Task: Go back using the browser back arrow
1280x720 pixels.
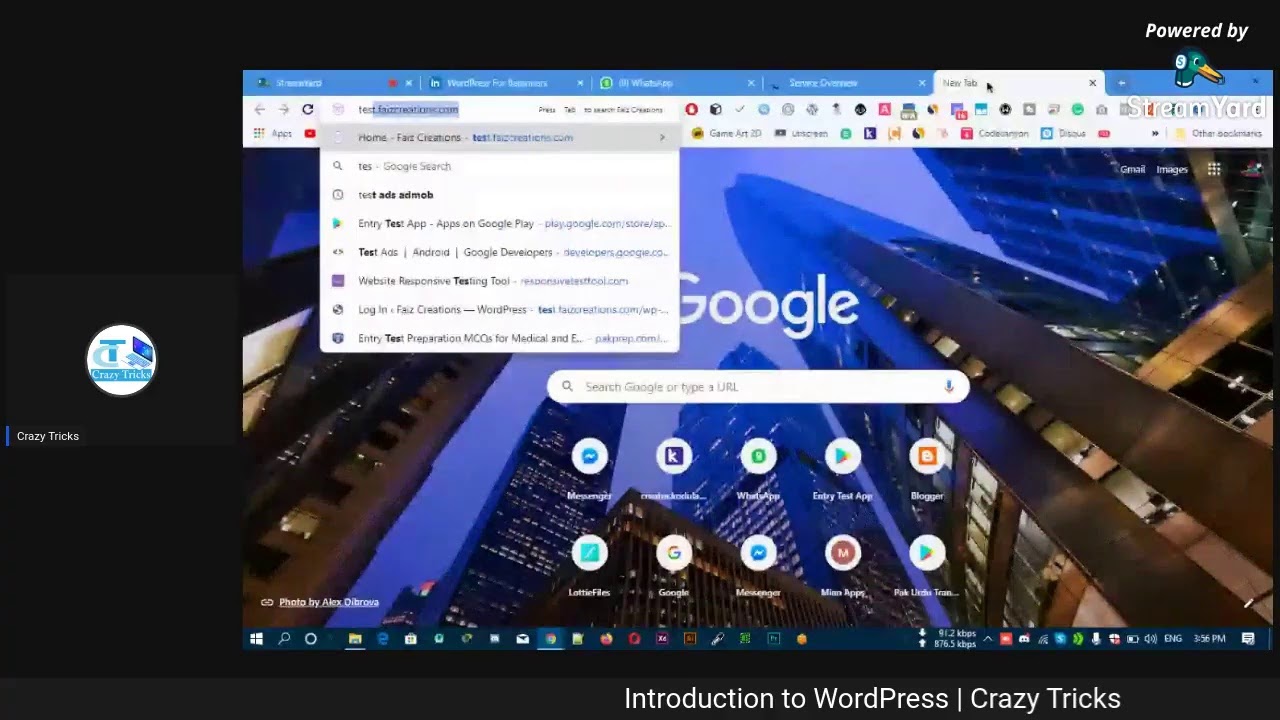Action: 260,110
